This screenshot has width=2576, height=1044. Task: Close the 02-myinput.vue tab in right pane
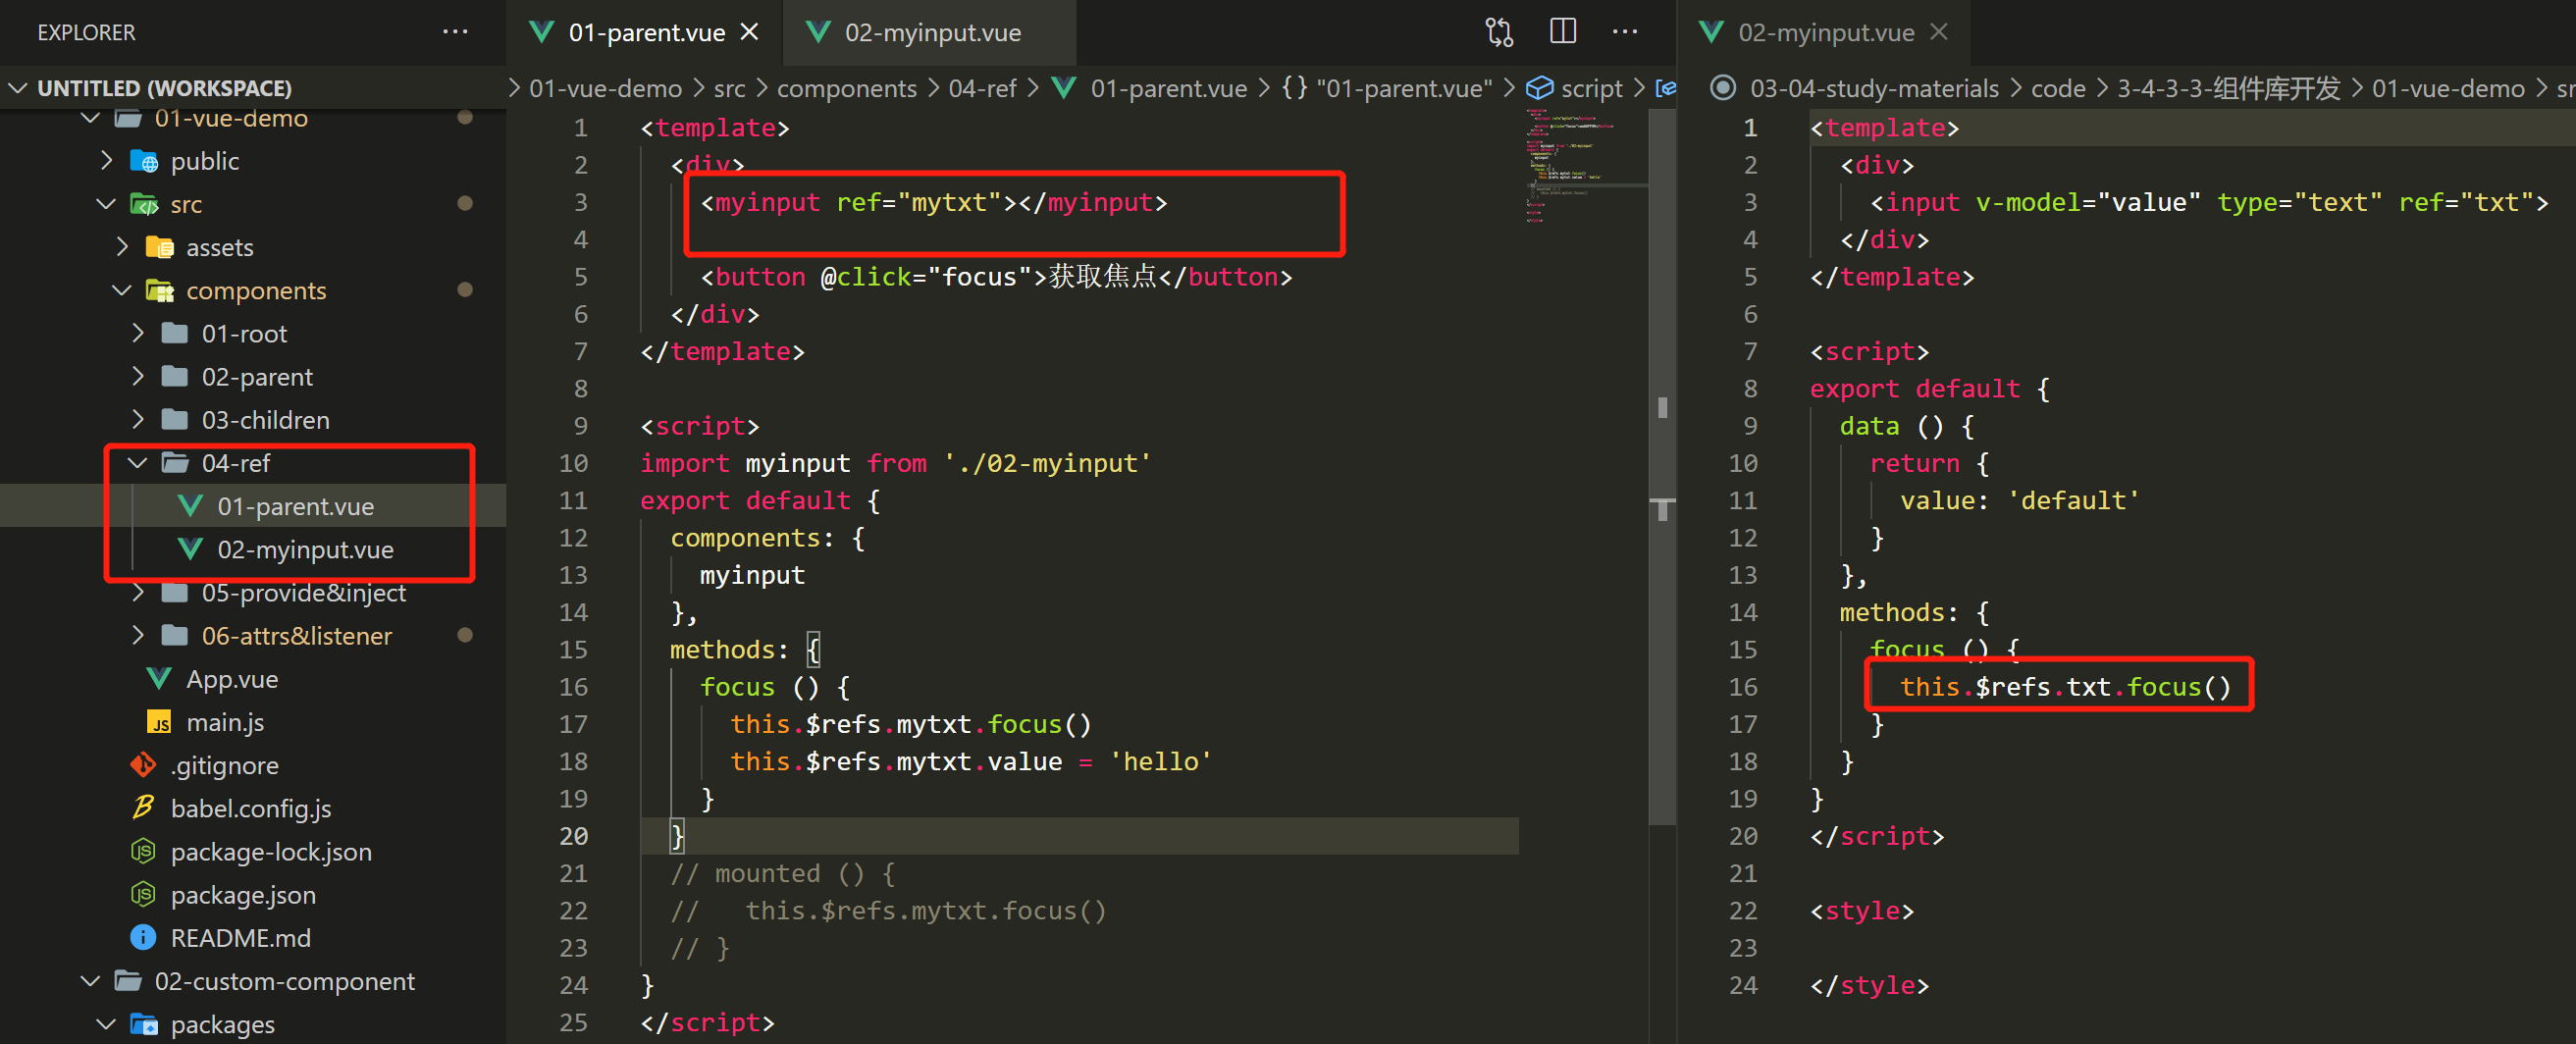coord(1939,32)
